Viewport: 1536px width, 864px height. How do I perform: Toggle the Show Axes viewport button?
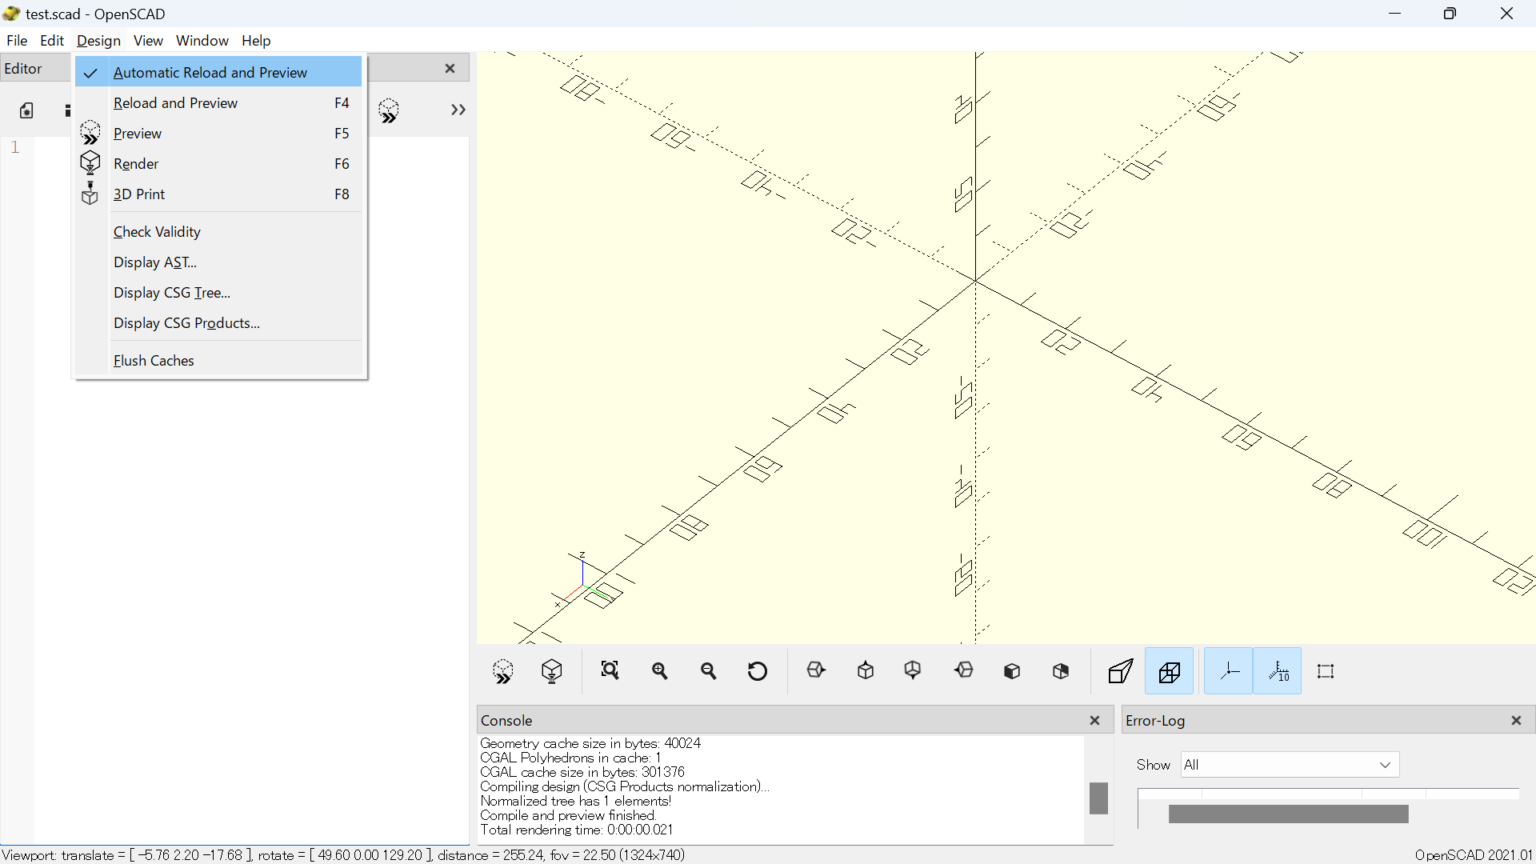click(x=1227, y=671)
